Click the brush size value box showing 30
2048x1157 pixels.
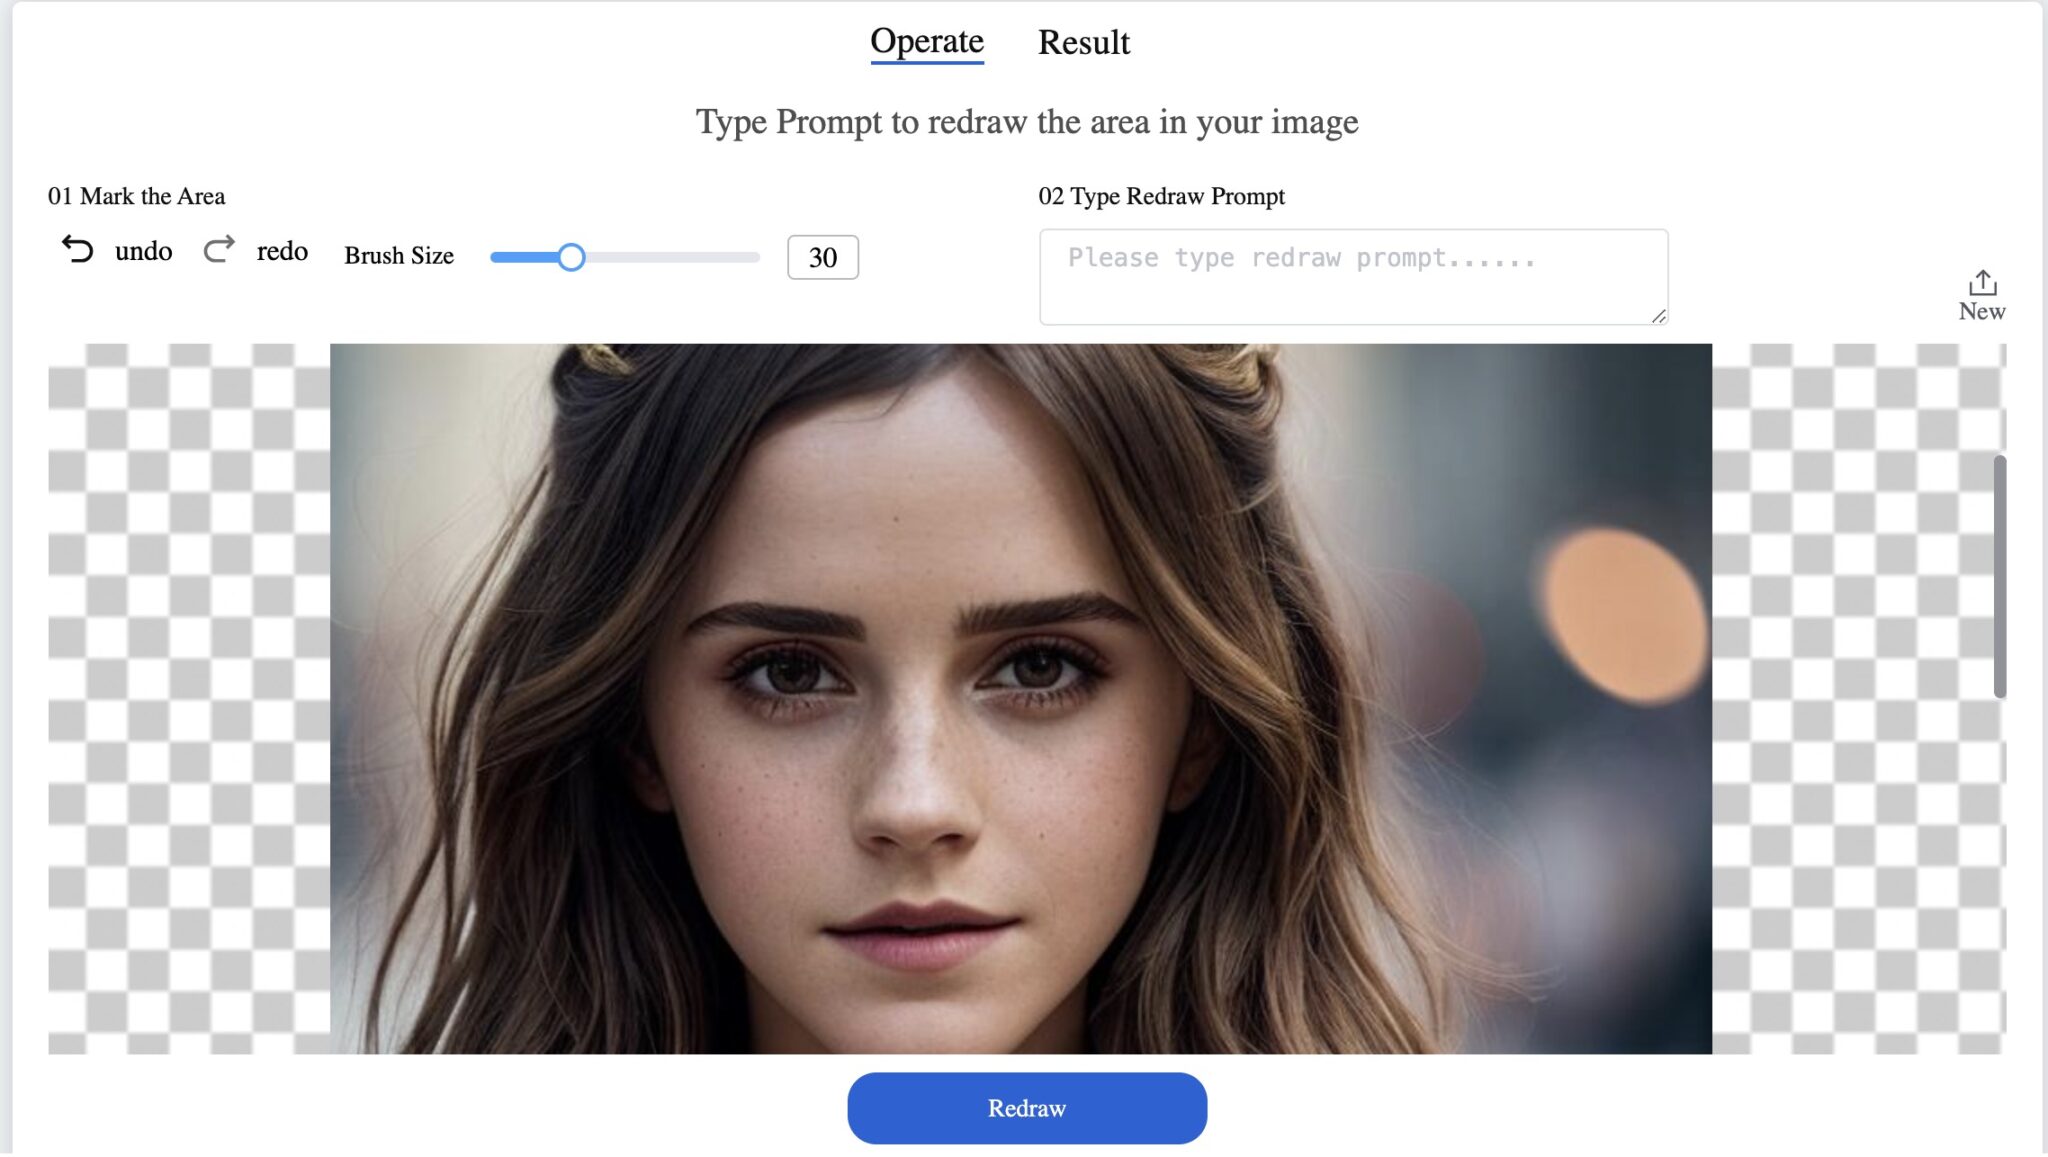pyautogui.click(x=822, y=258)
